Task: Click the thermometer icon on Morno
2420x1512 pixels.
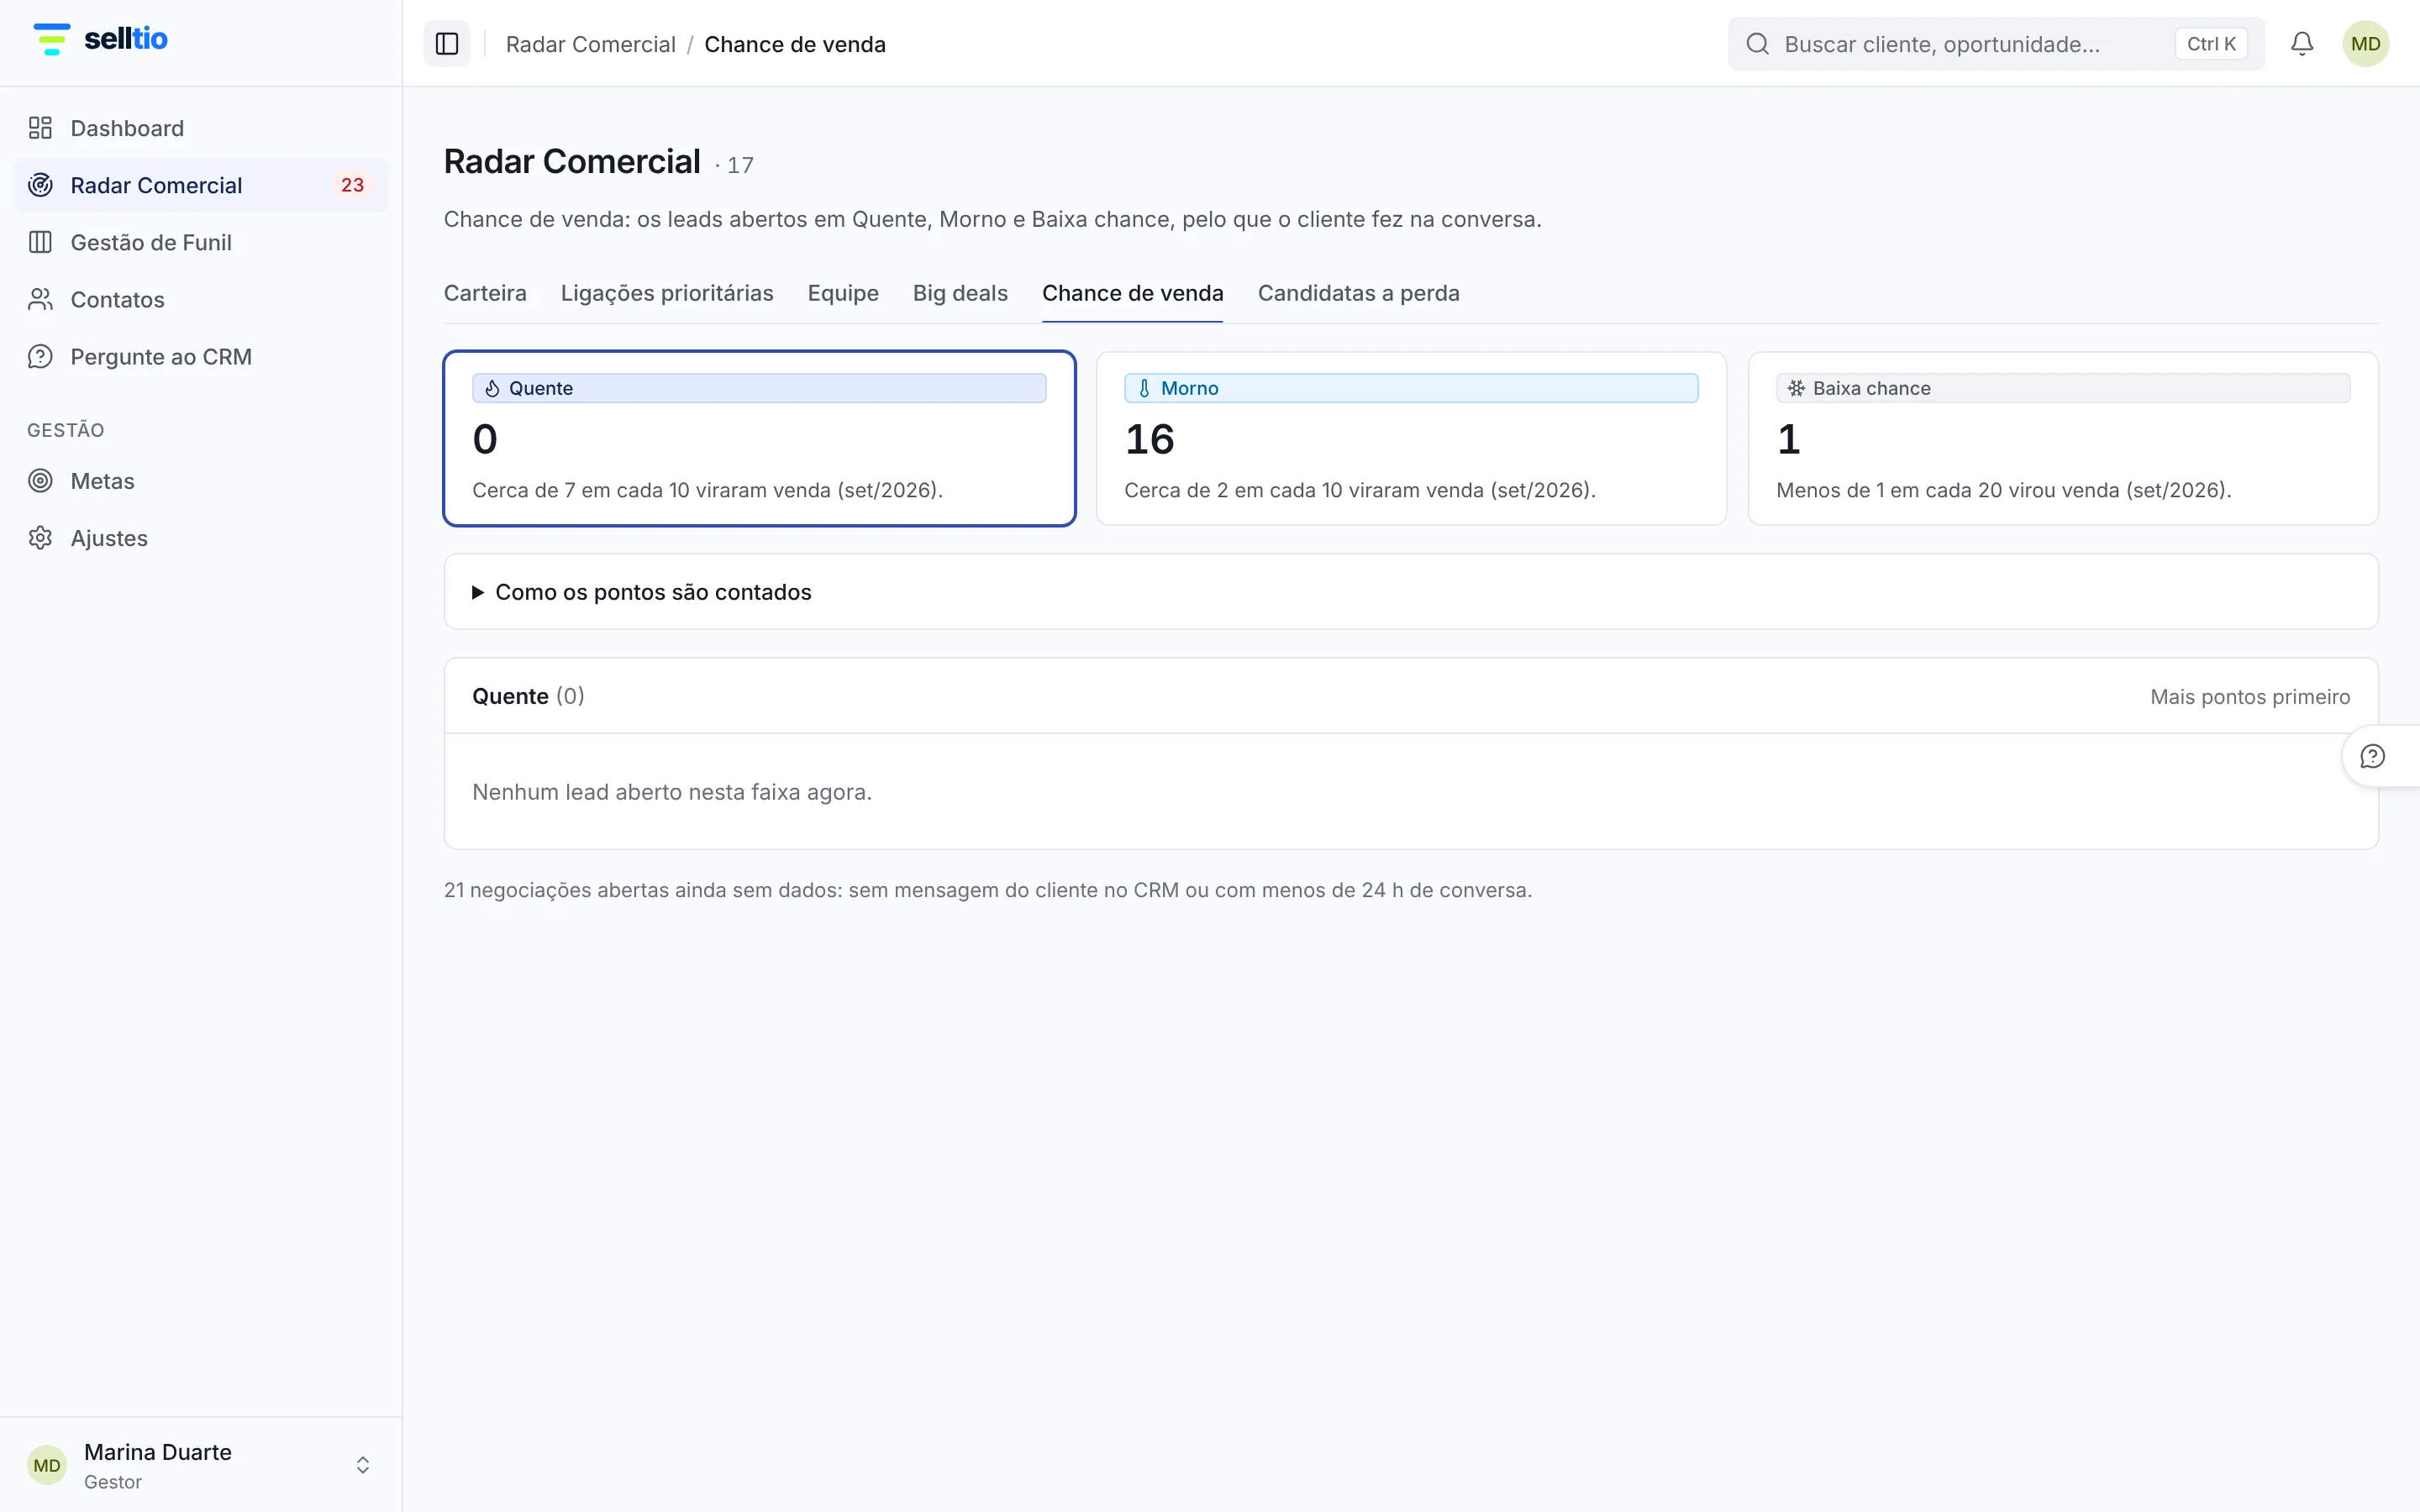Action: tap(1144, 389)
